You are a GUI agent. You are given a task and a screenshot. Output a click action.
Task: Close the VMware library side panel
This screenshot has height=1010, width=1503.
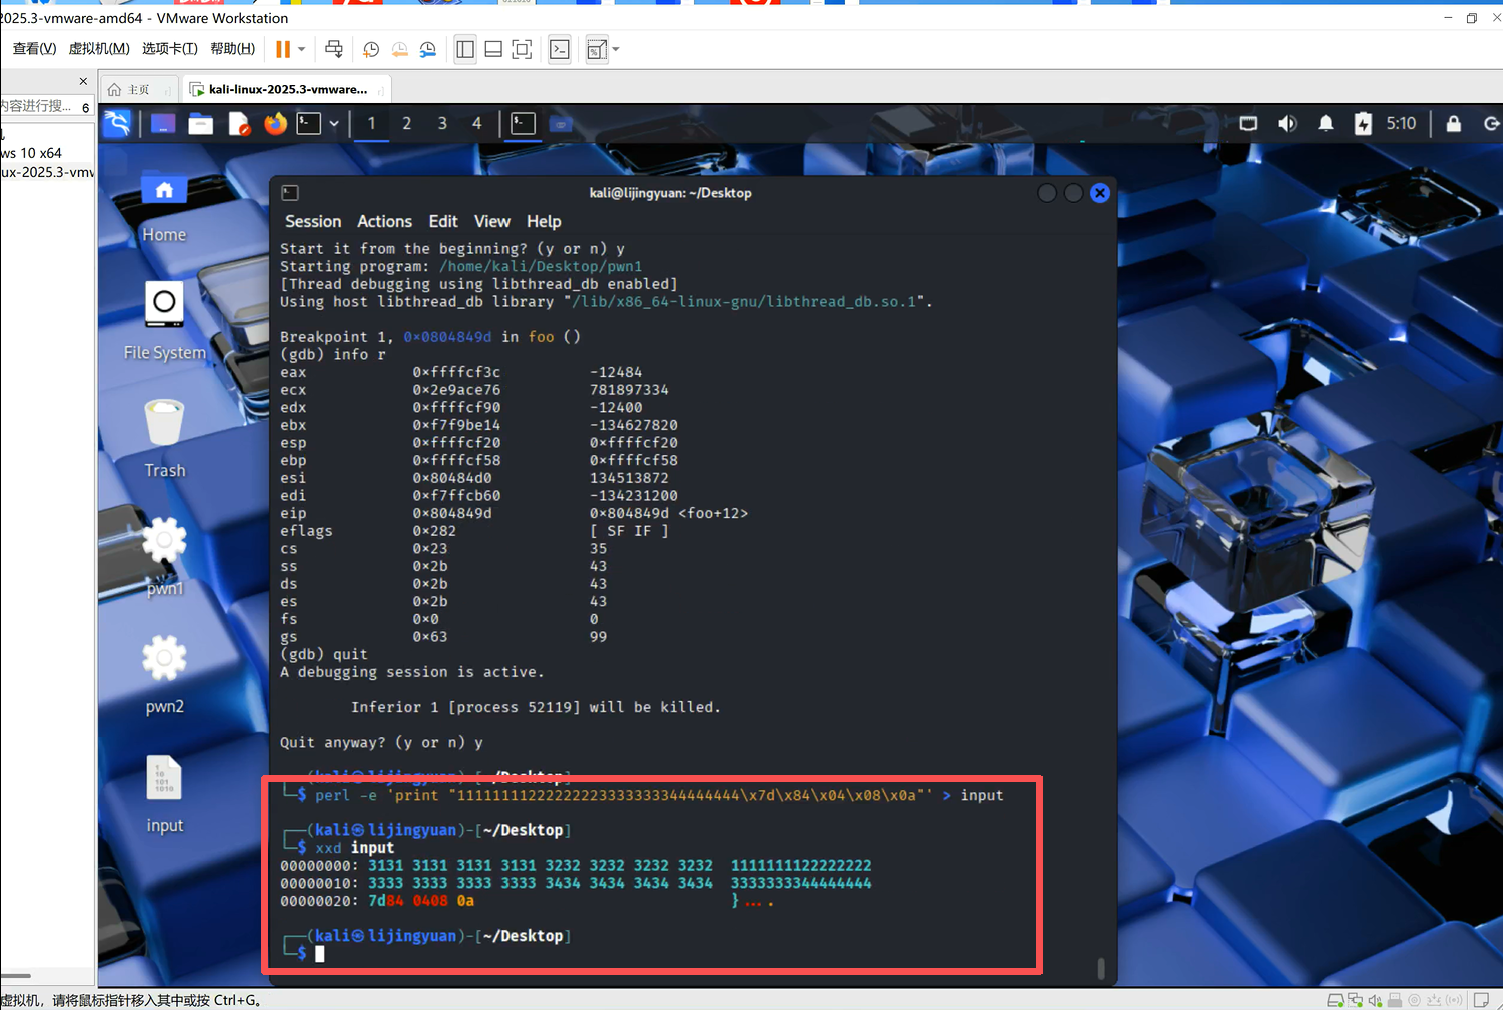(x=83, y=81)
